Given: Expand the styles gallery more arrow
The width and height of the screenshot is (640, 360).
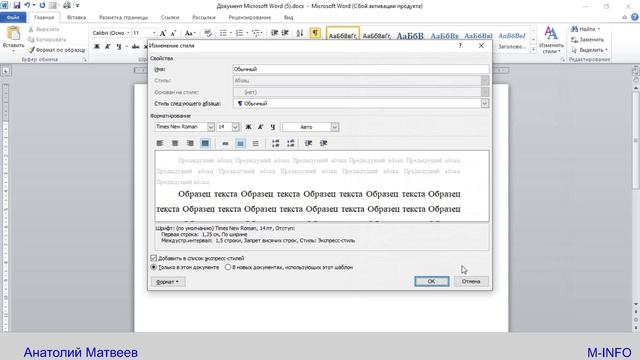Looking at the screenshot, I should [x=533, y=49].
